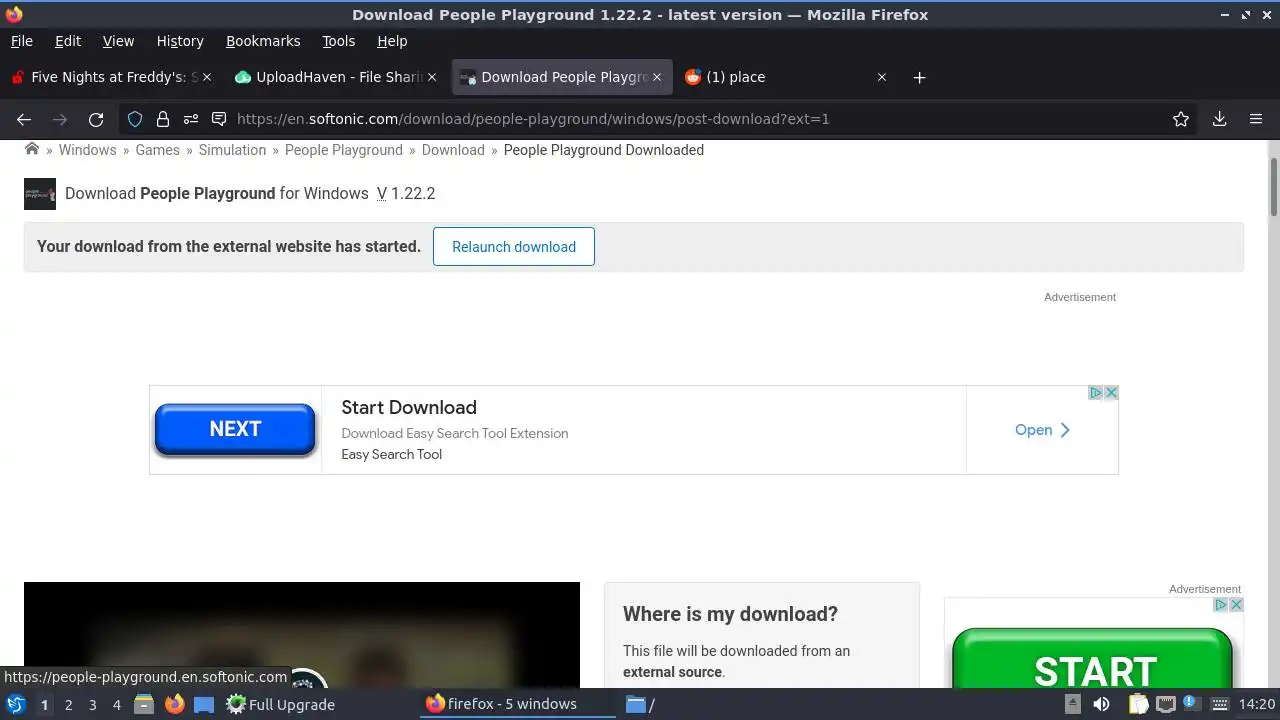This screenshot has width=1280, height=720.
Task: Click the removable media tray icon
Action: pyautogui.click(x=1072, y=704)
